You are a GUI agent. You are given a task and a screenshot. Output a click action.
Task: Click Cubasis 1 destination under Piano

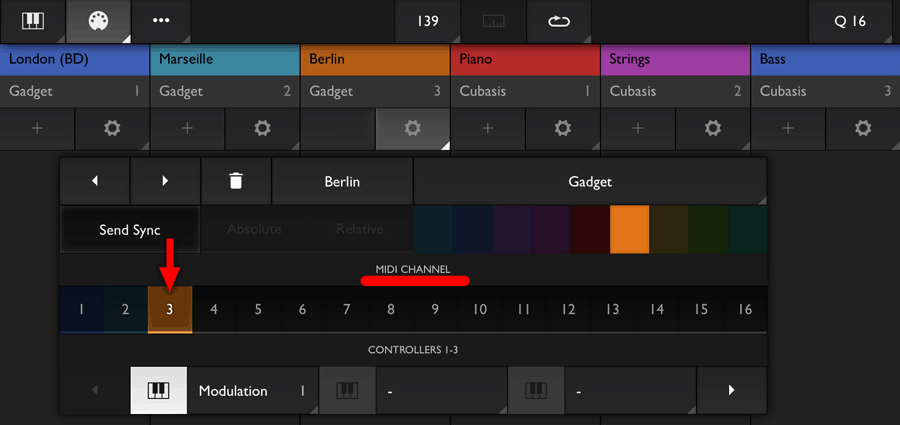525,91
